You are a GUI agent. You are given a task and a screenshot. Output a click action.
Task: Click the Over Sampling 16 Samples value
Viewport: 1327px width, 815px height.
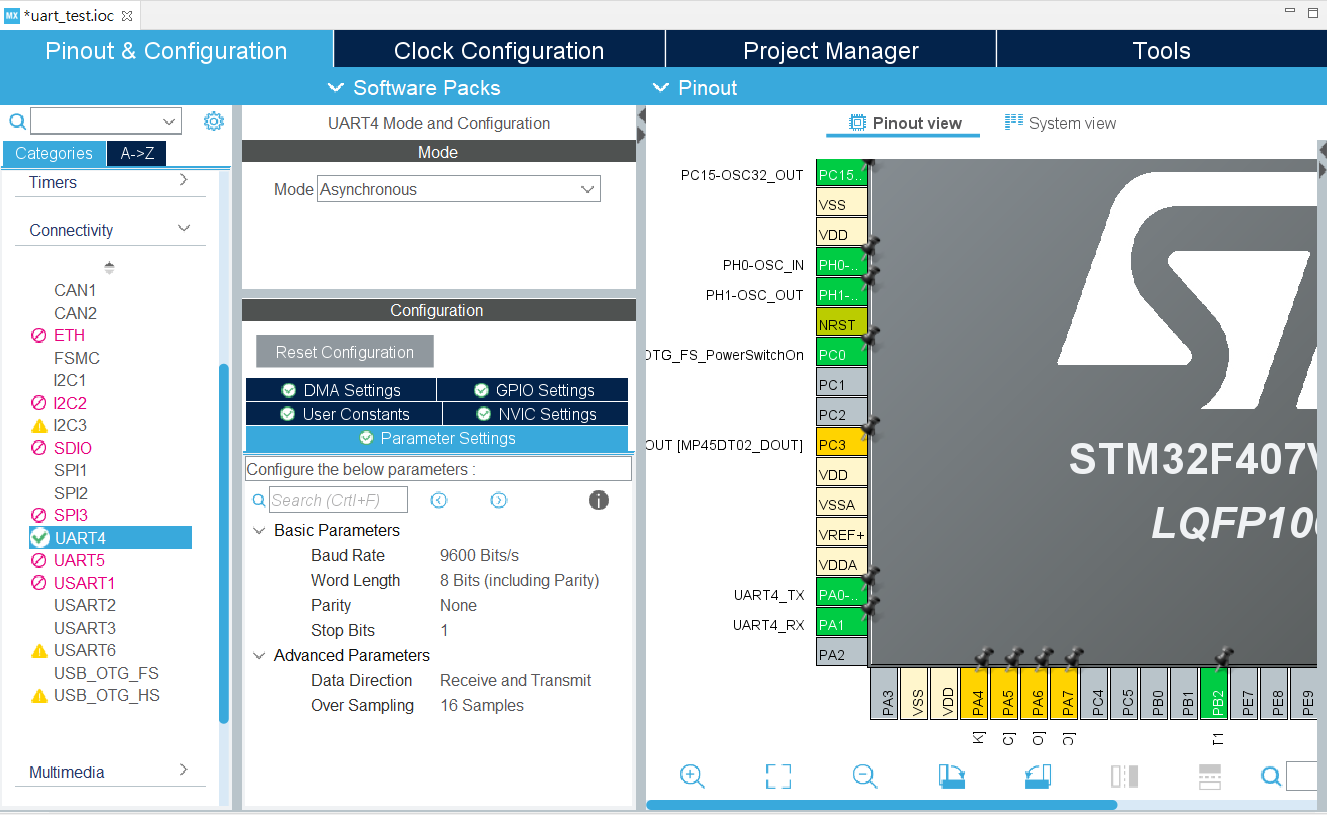(482, 706)
